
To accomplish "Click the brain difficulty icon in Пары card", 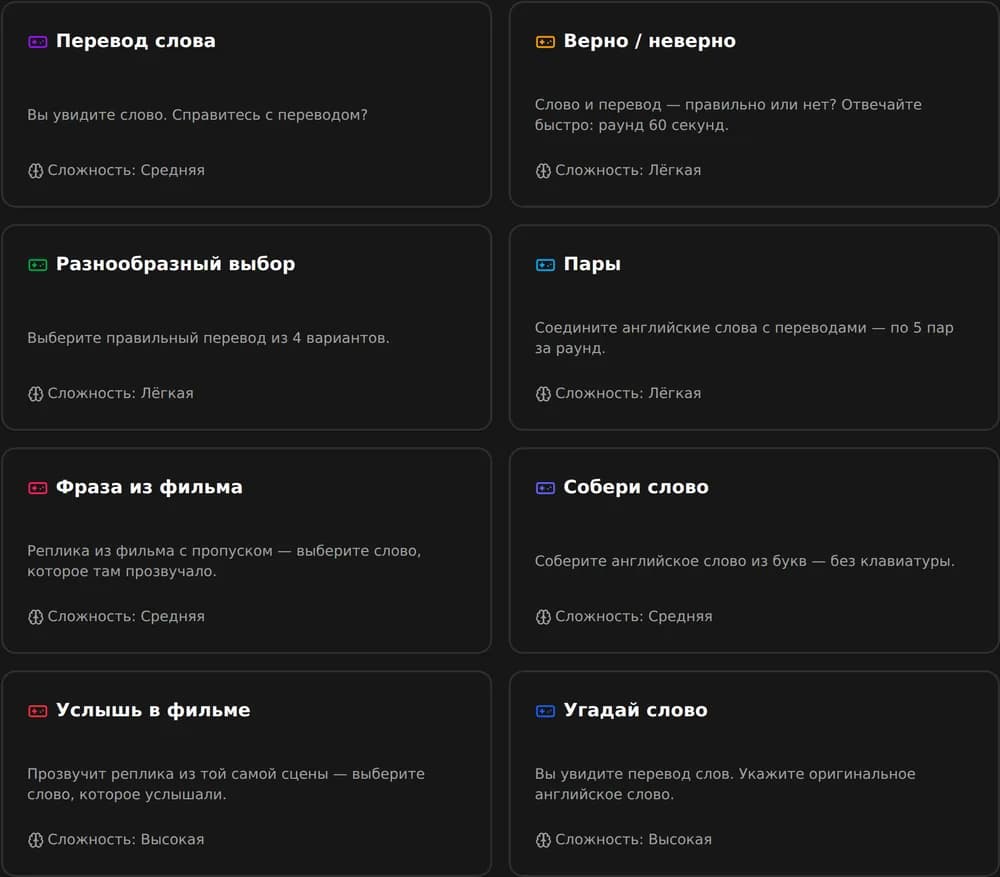I will tap(543, 394).
